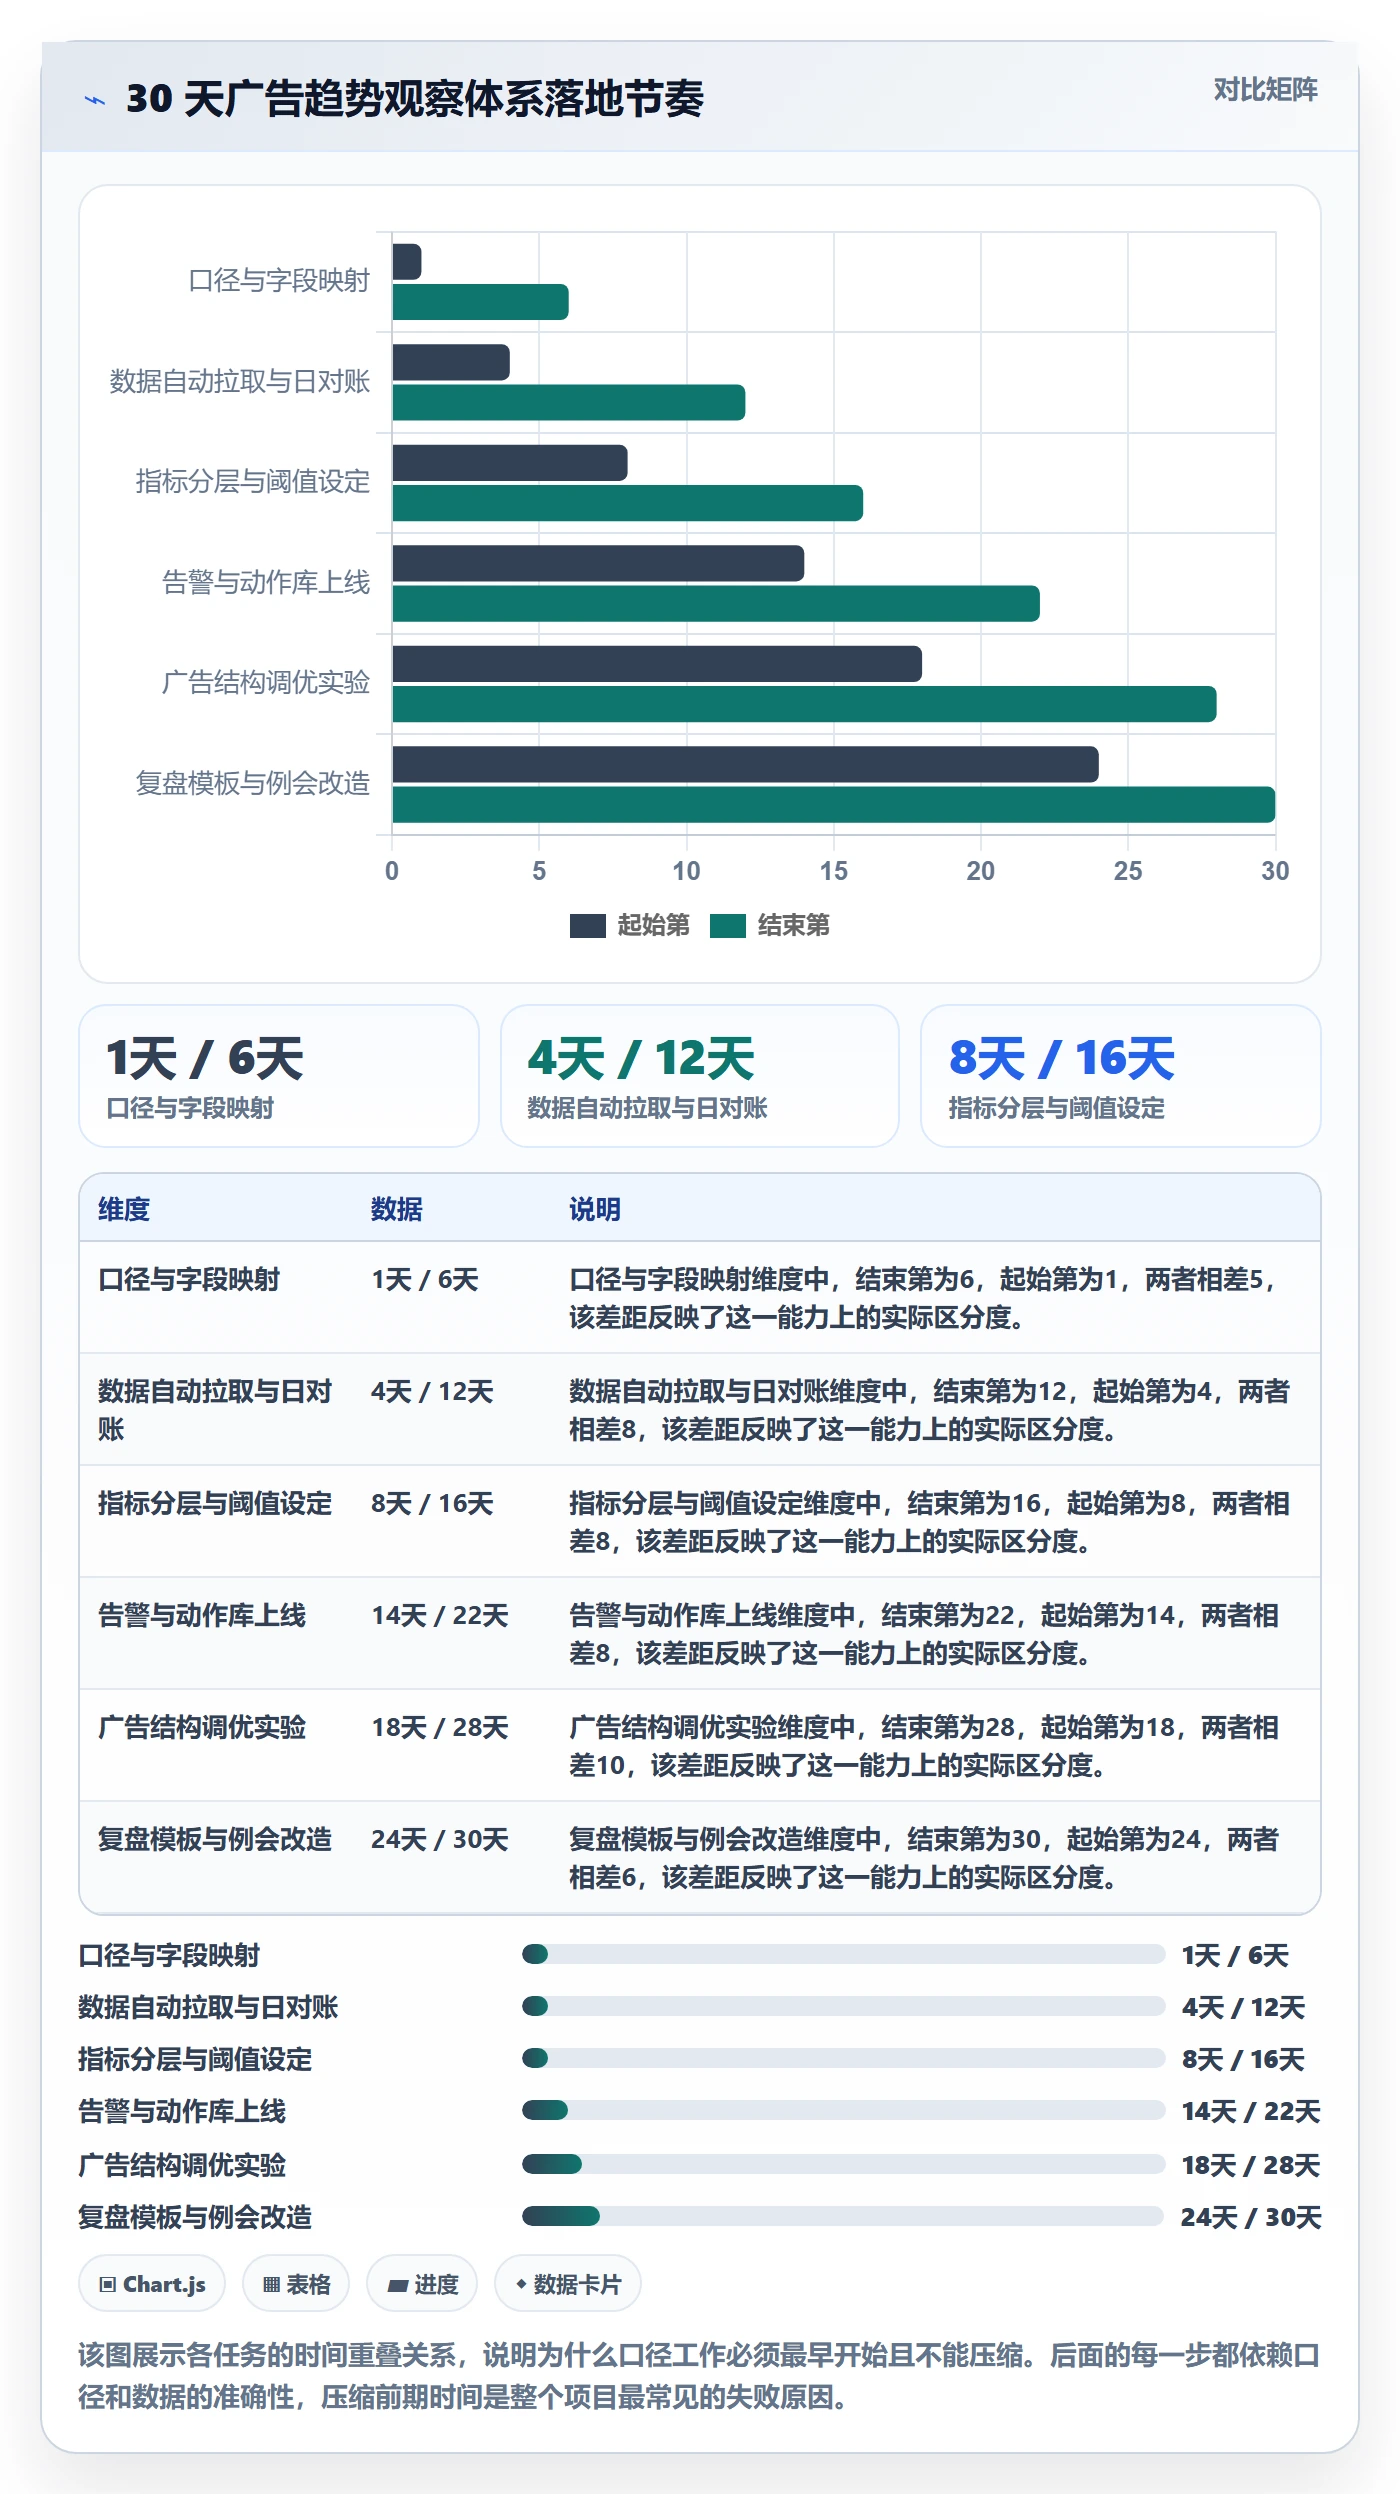Click table row cell 口径与字段映射

point(189,1279)
